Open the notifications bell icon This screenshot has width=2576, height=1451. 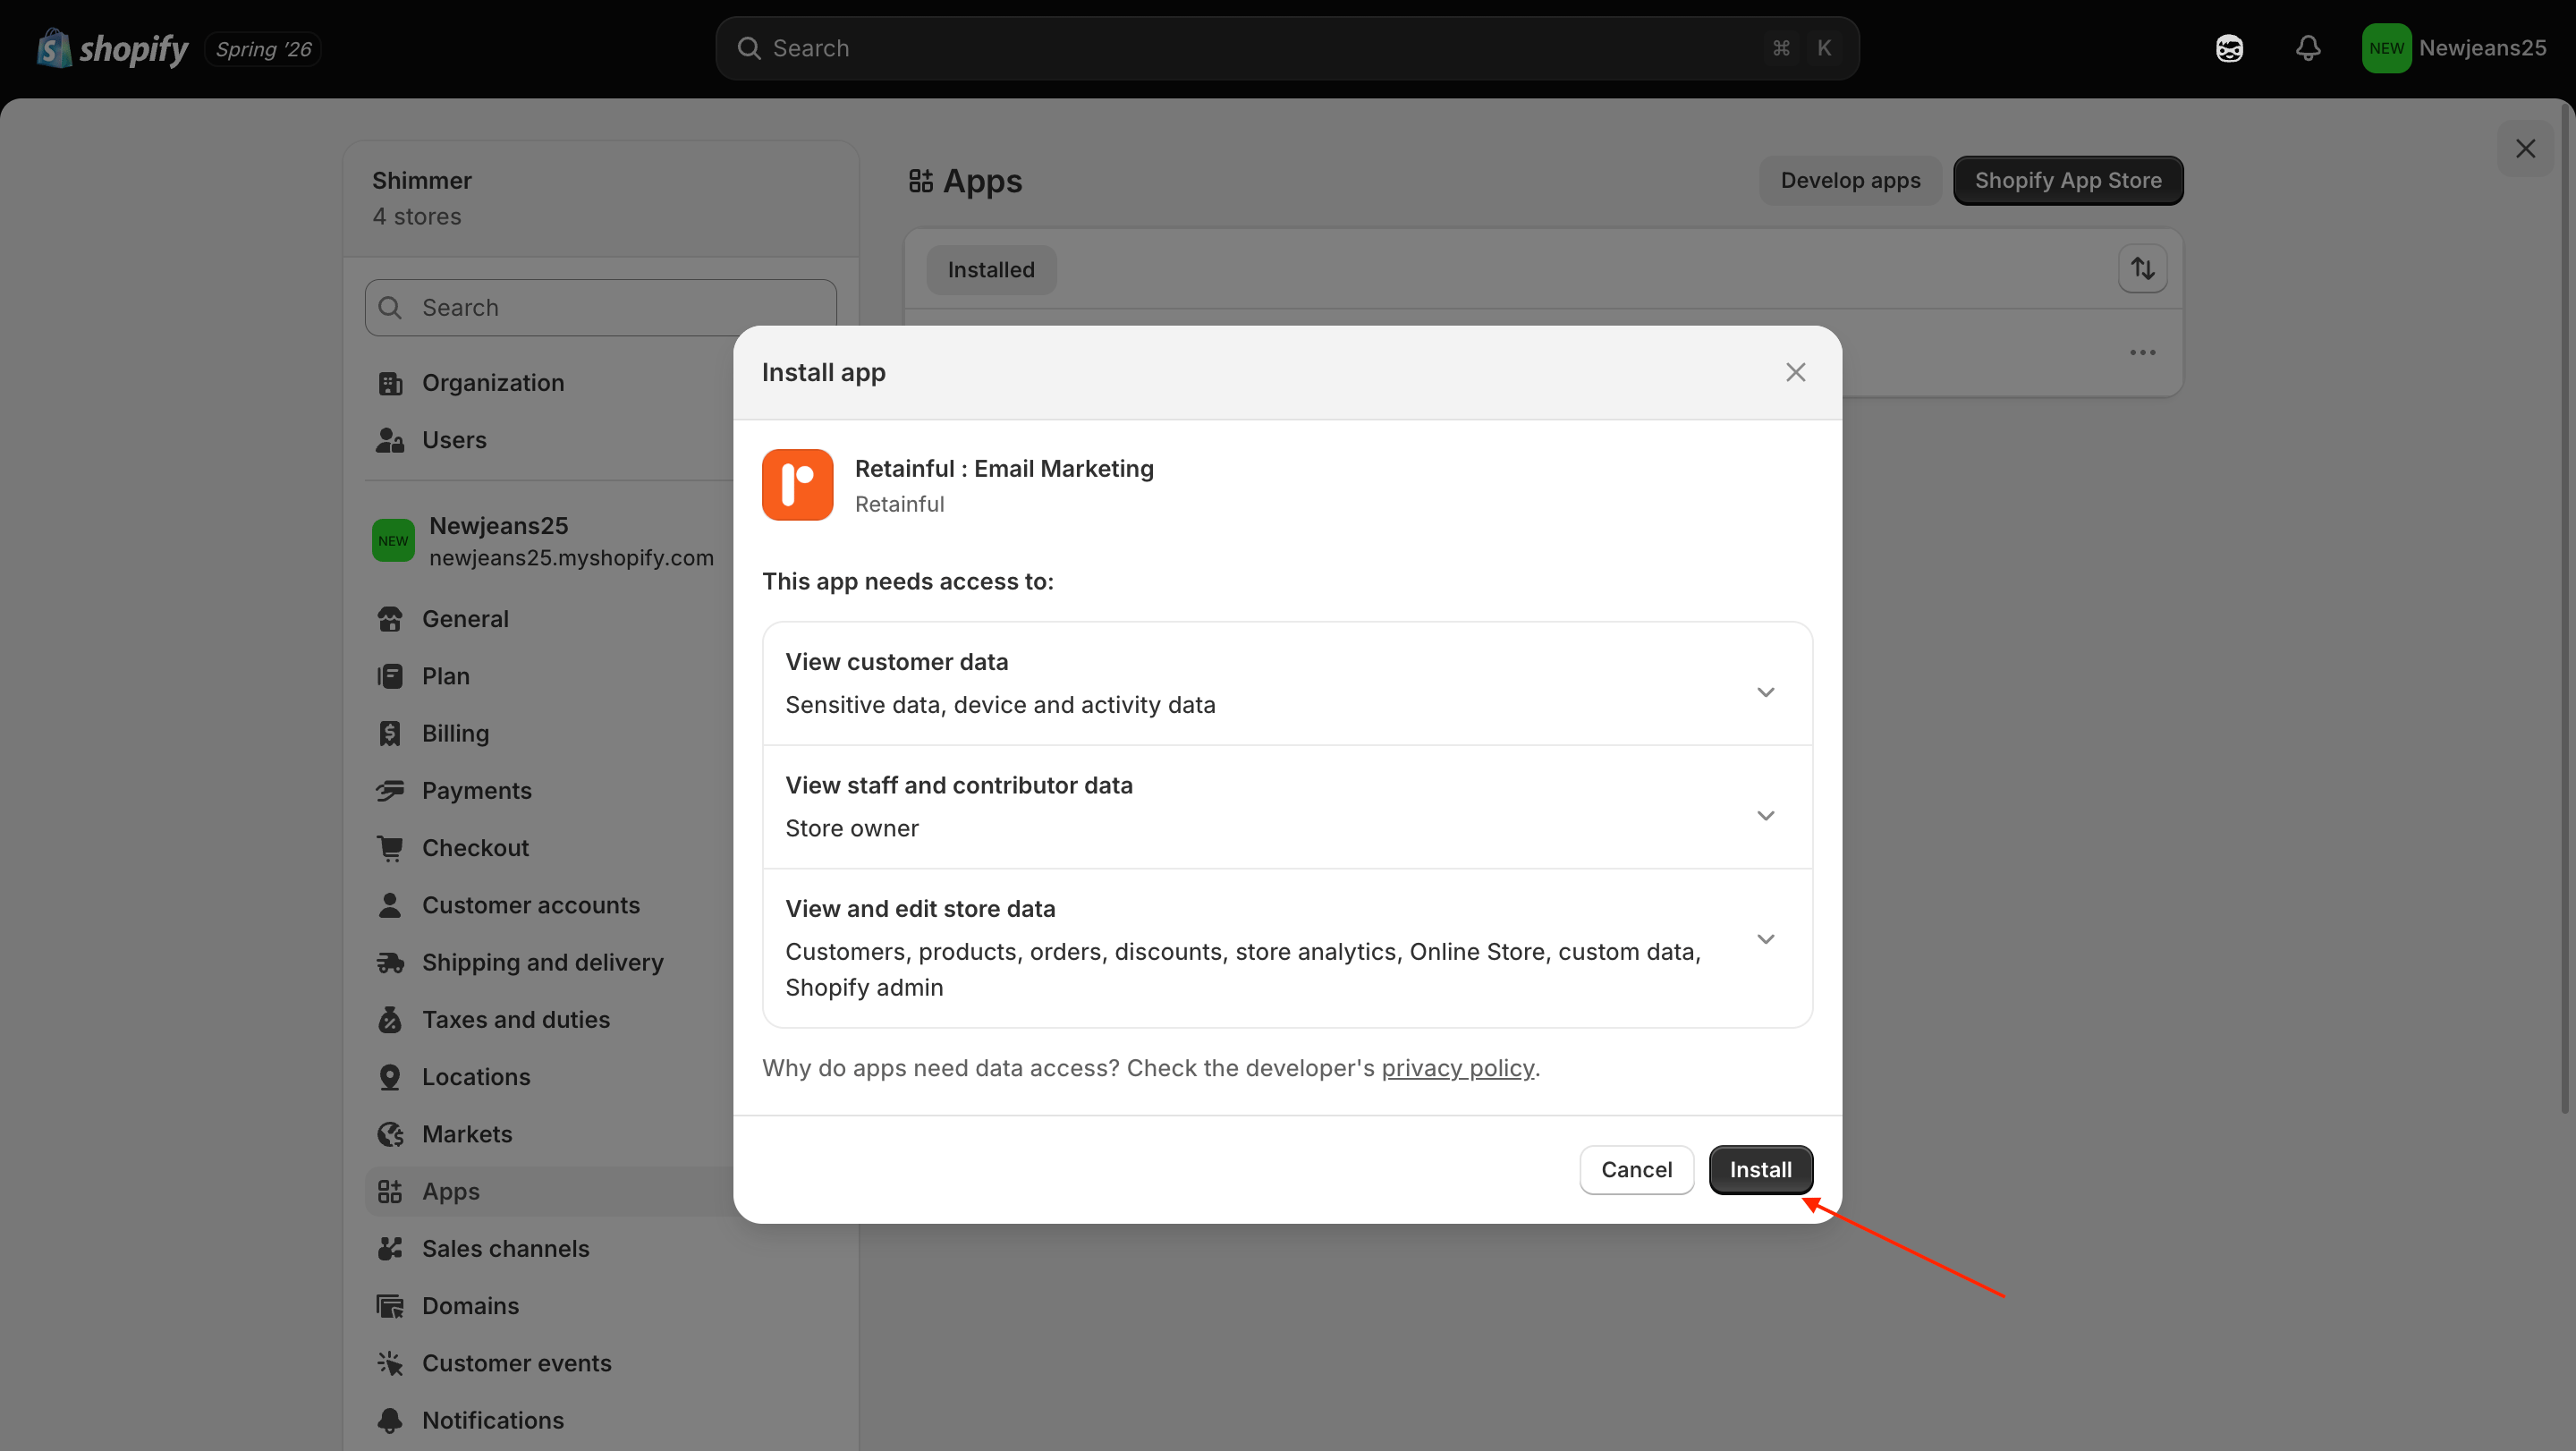(2308, 48)
